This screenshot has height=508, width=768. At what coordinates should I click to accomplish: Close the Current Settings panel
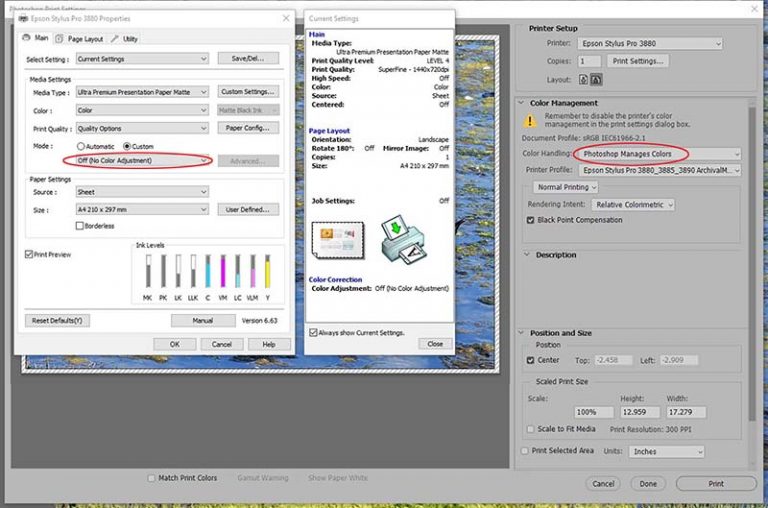(435, 344)
